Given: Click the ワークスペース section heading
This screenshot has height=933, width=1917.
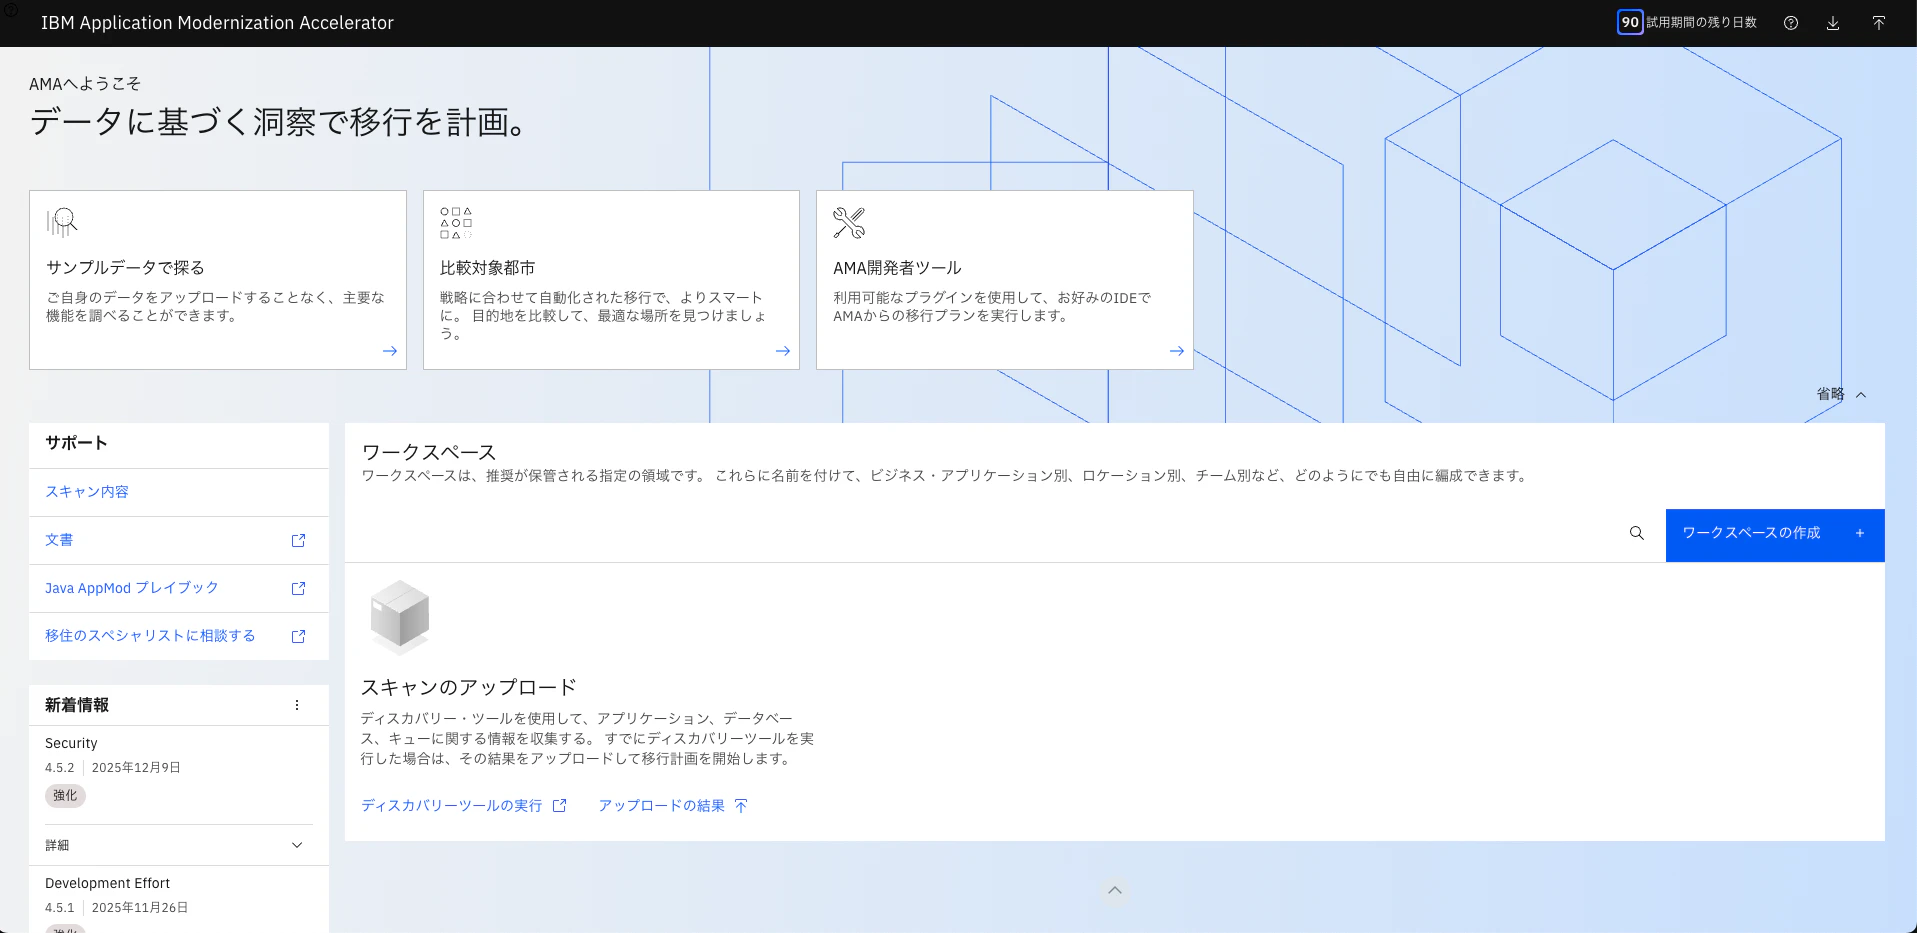Looking at the screenshot, I should [x=429, y=452].
